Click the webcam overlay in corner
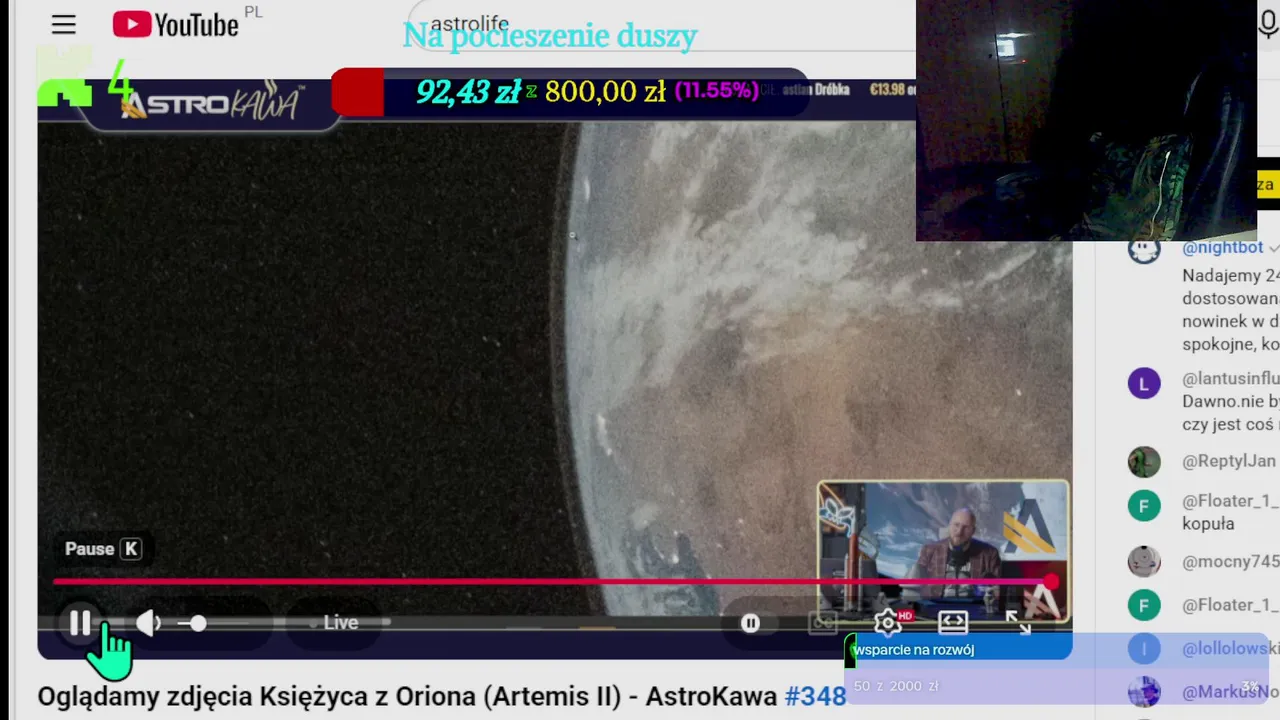The width and height of the screenshot is (1280, 720). tap(1086, 120)
